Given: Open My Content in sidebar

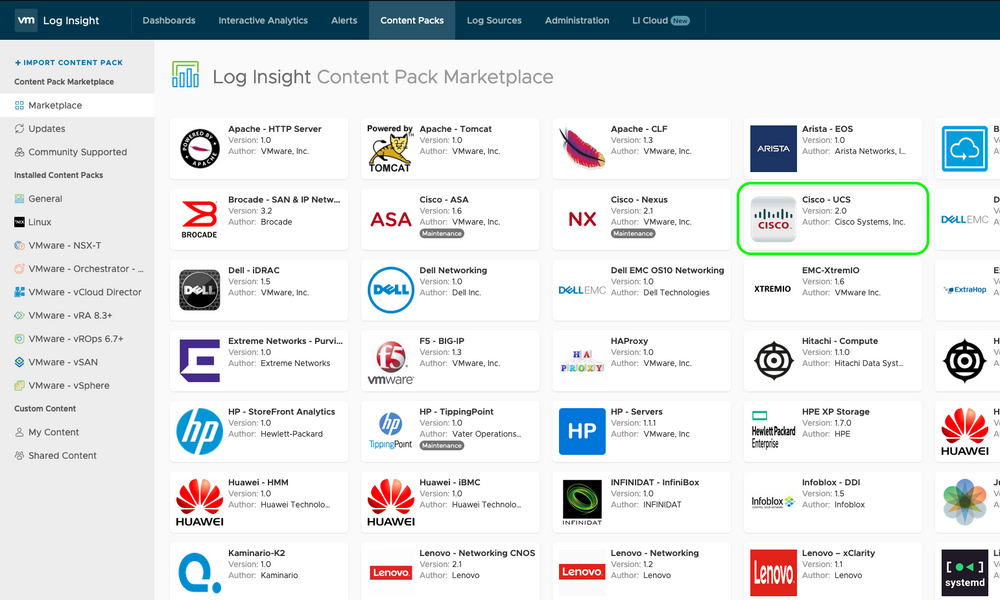Looking at the screenshot, I should click(x=53, y=432).
